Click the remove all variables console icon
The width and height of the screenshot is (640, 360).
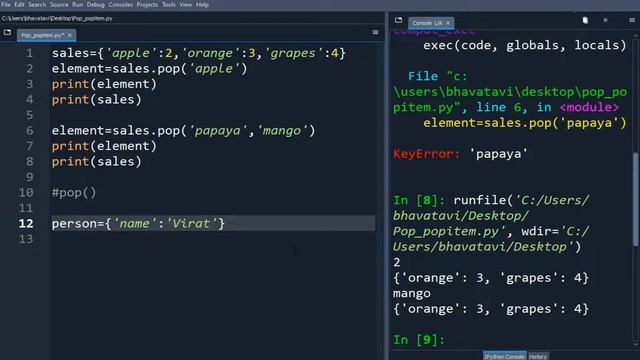pyautogui.click(x=585, y=20)
